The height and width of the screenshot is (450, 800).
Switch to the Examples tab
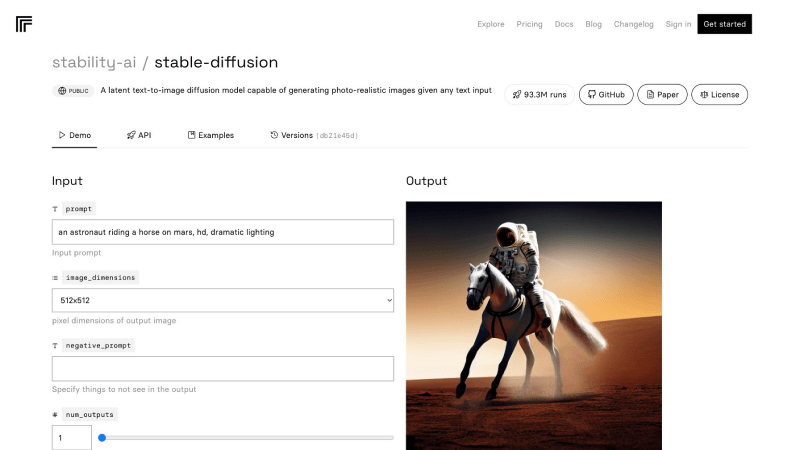click(210, 135)
